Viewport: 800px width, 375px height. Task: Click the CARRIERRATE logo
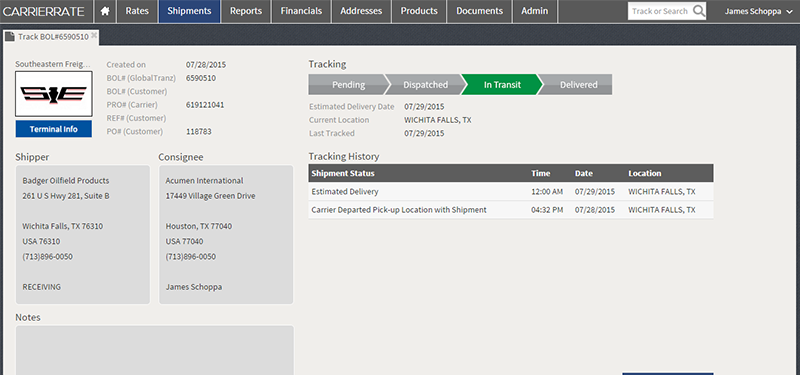click(44, 11)
